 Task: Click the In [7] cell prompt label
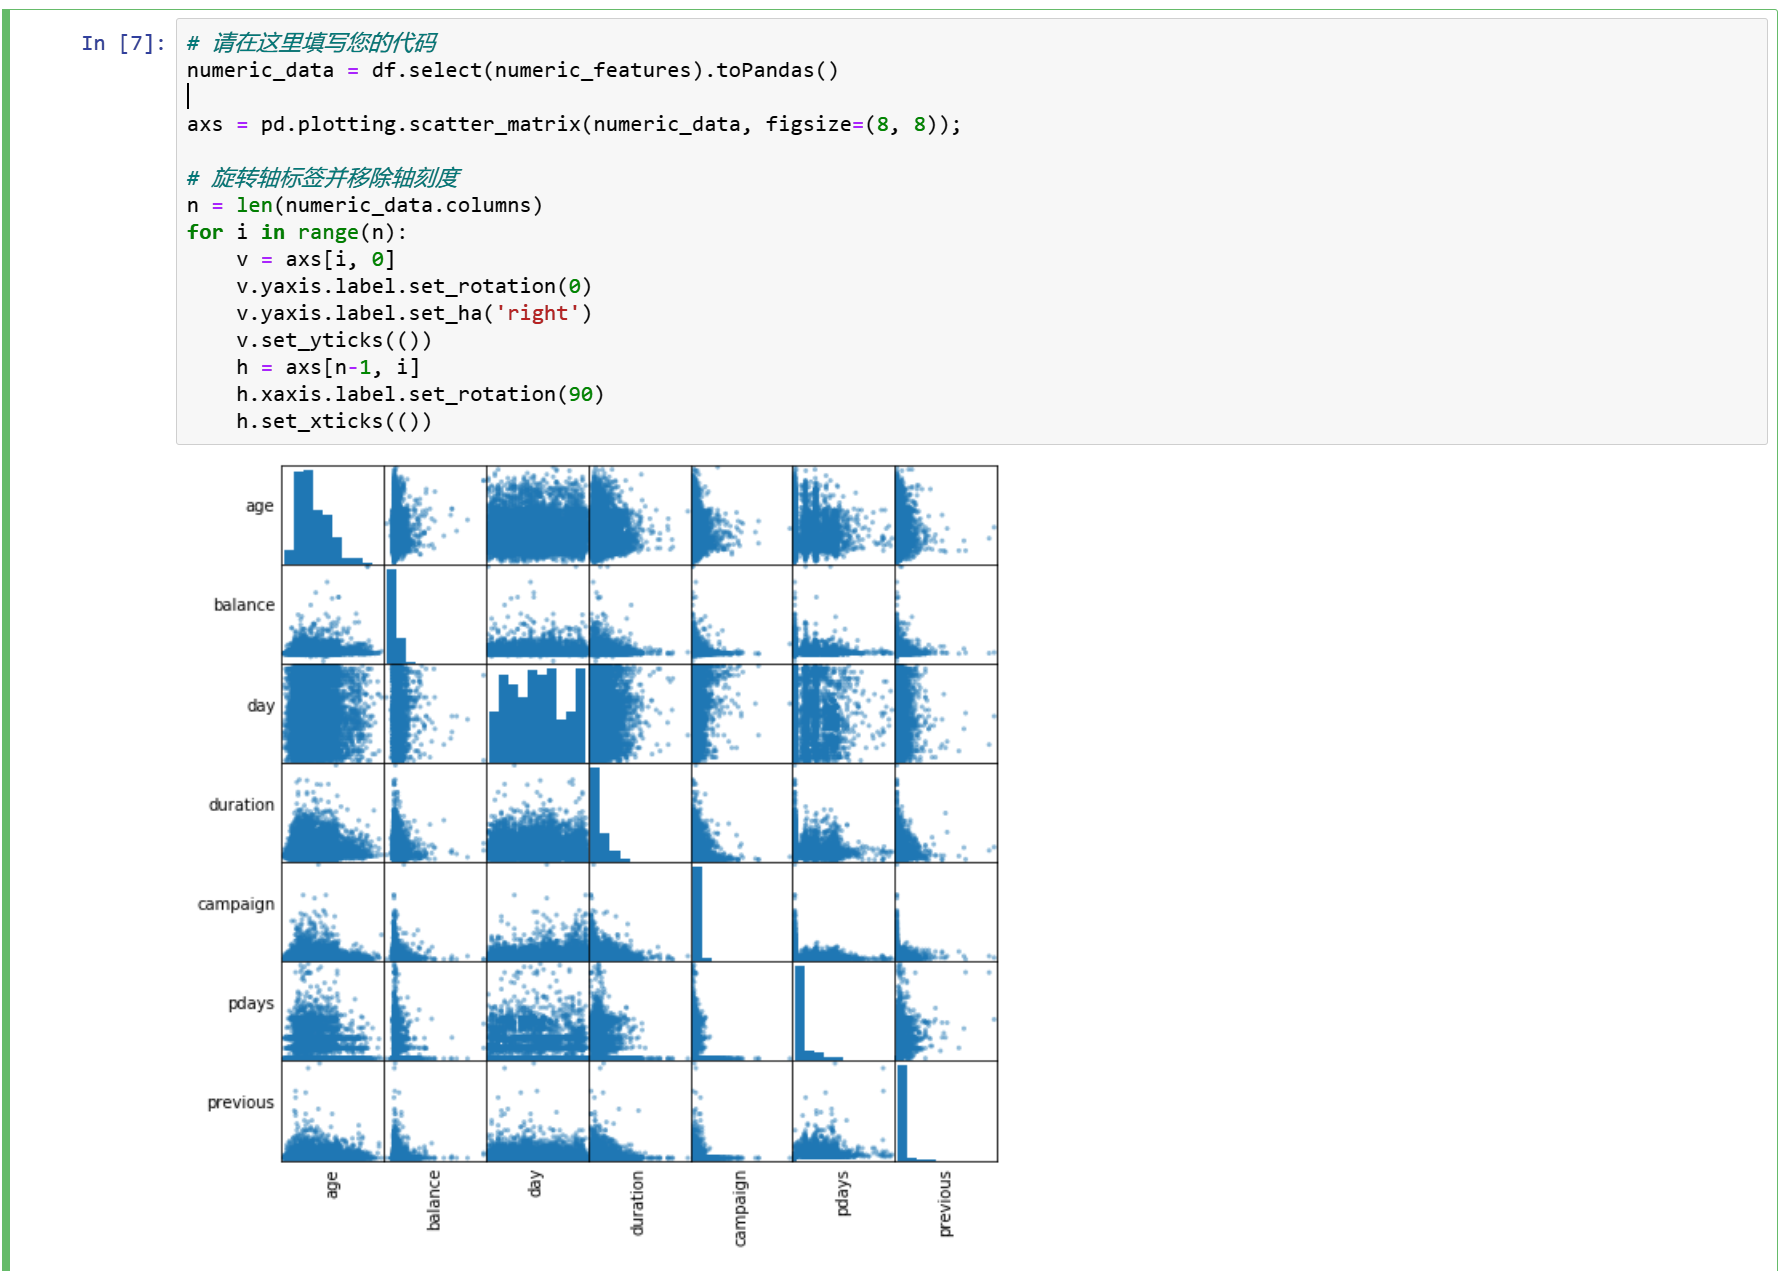(123, 43)
